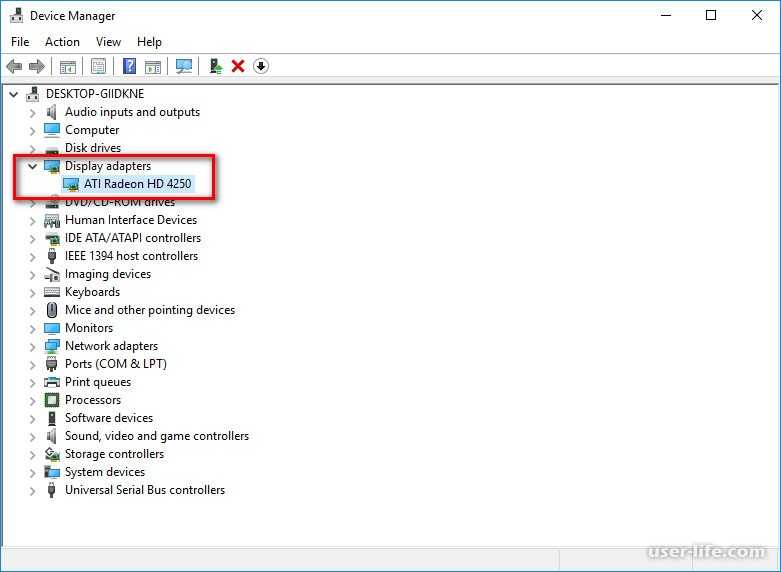Select the Disk drives label
The height and width of the screenshot is (572, 781).
coord(93,148)
